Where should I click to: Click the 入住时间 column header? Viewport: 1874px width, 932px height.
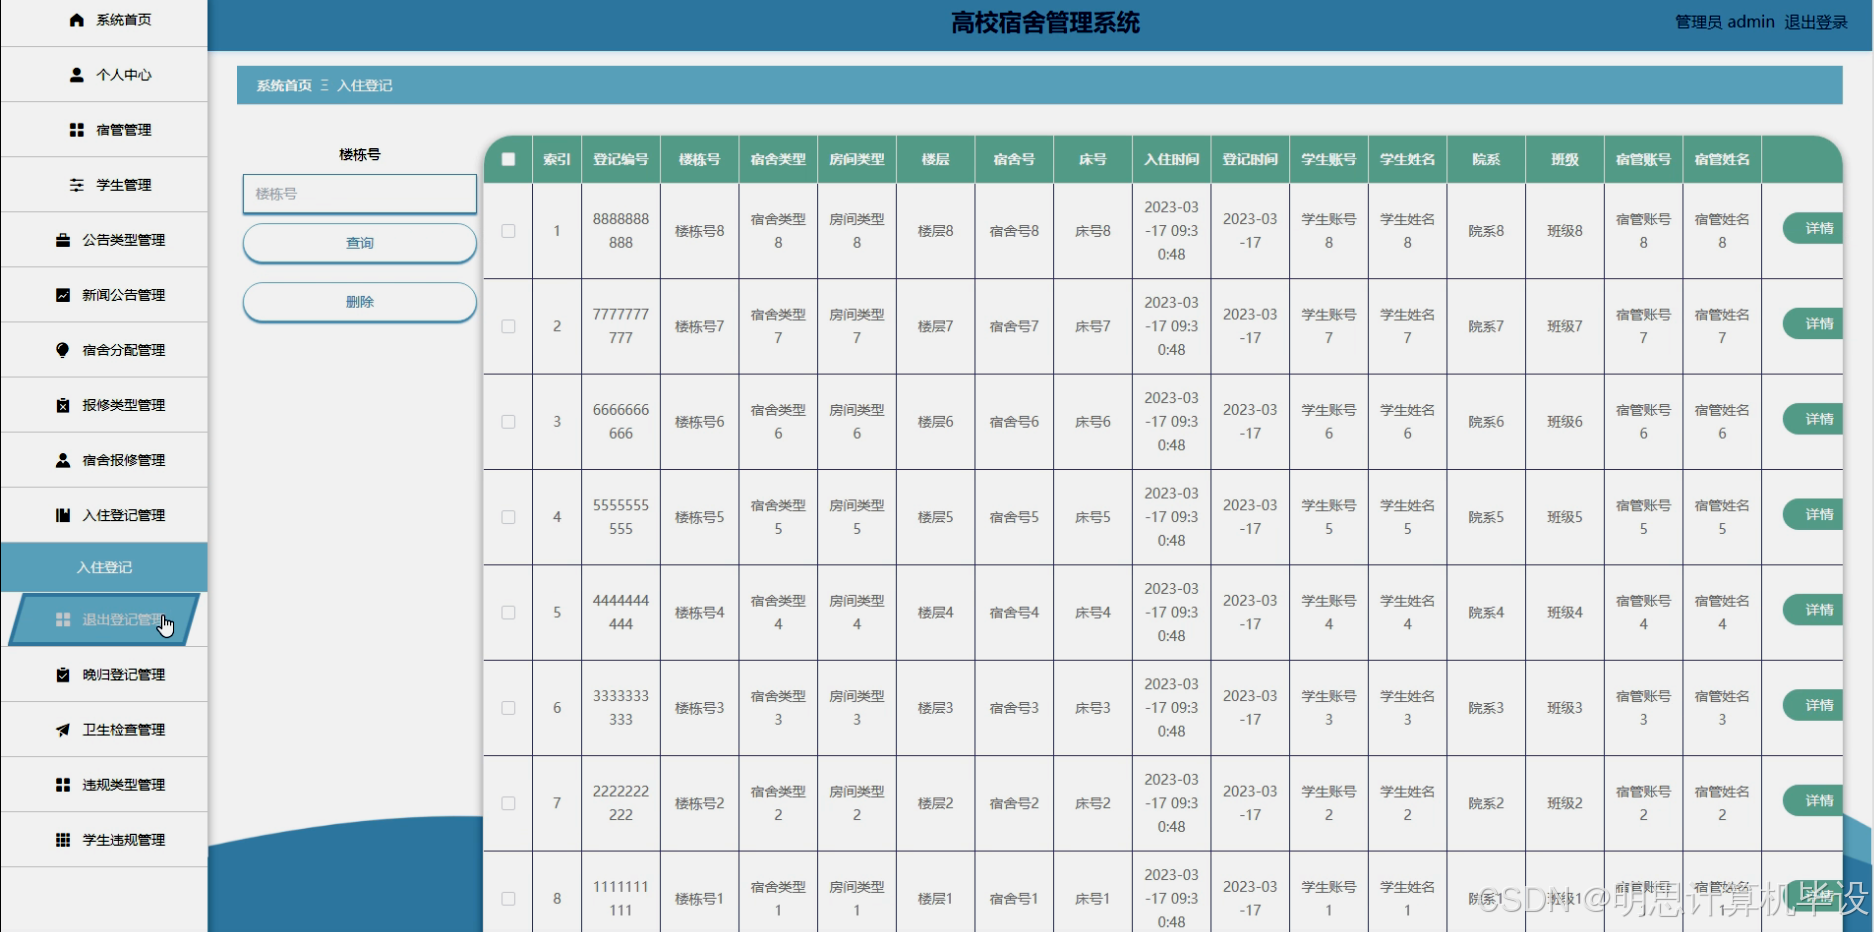[1171, 159]
